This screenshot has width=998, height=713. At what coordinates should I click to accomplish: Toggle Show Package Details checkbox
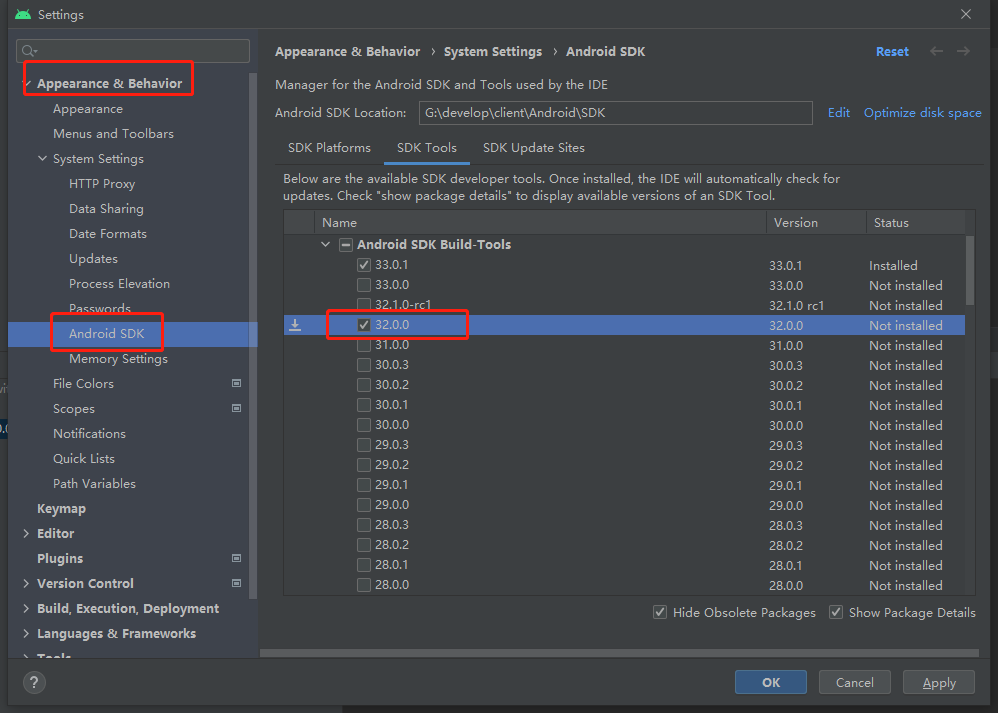(836, 612)
